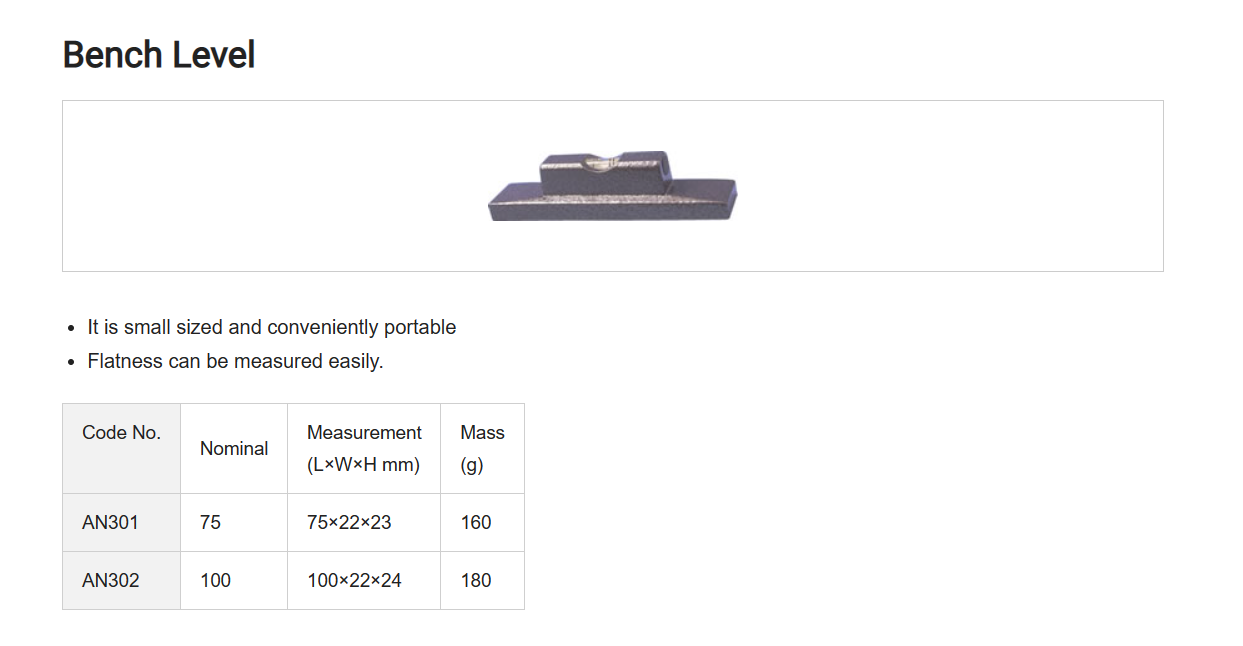The width and height of the screenshot is (1243, 646).
Task: Click mass value 160
Action: click(x=482, y=522)
